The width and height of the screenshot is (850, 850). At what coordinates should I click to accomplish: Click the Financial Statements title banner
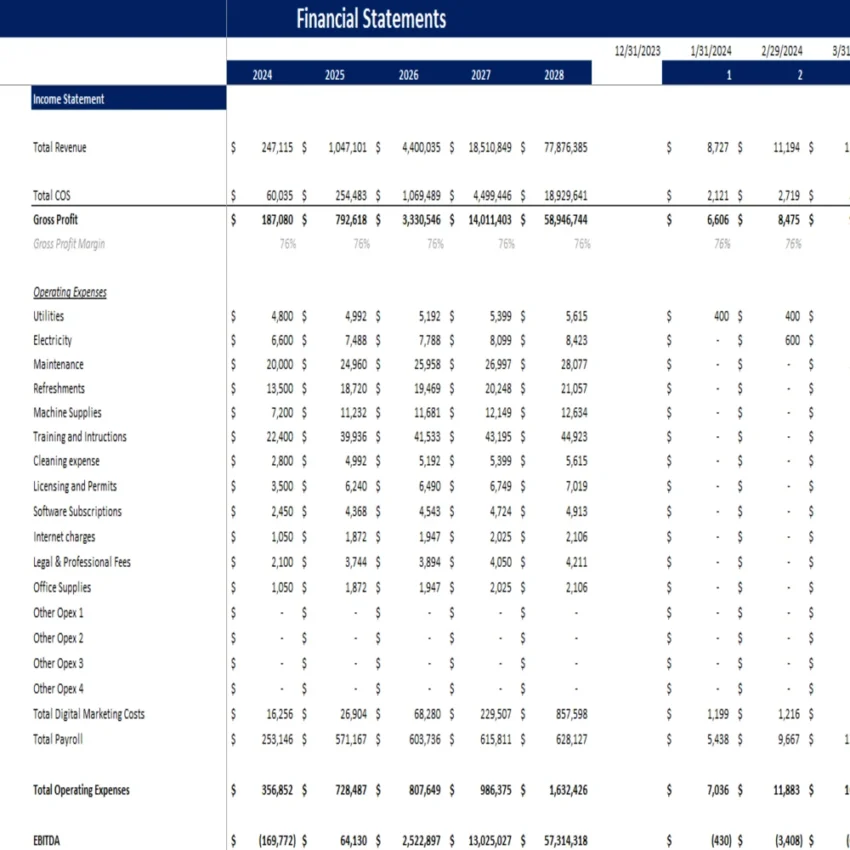pyautogui.click(x=370, y=19)
